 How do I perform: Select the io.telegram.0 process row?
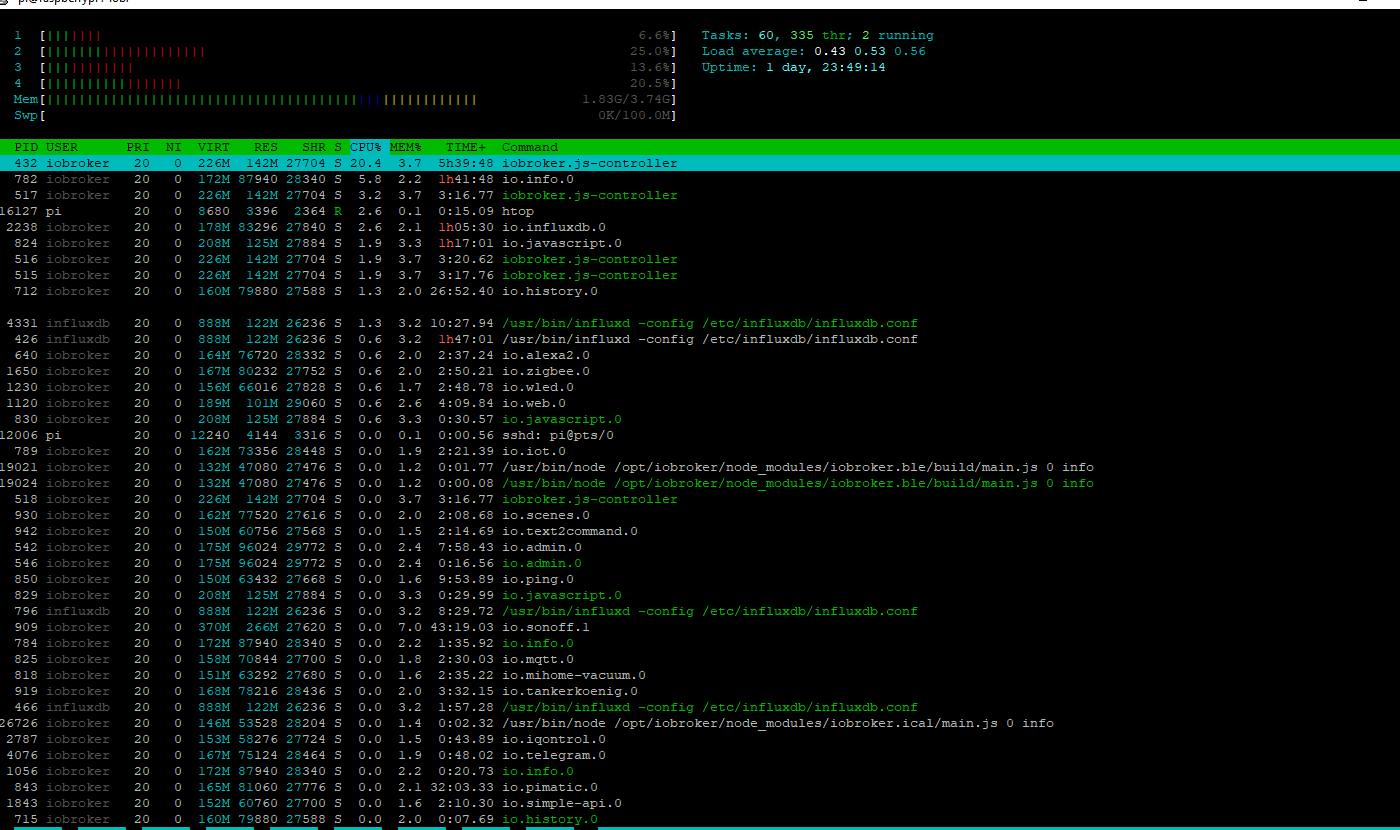(700, 755)
